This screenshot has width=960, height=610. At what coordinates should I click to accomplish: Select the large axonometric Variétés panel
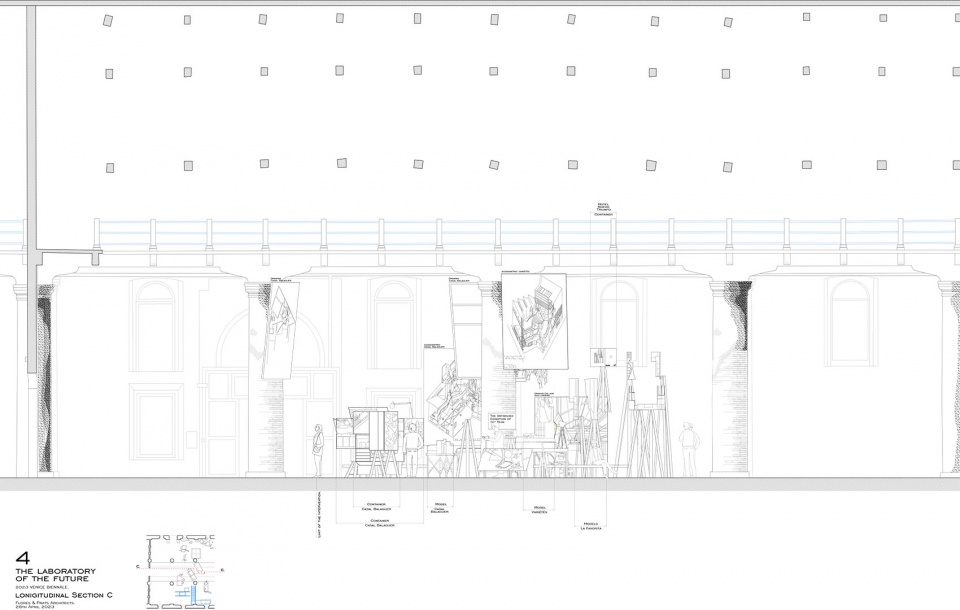tap(534, 322)
